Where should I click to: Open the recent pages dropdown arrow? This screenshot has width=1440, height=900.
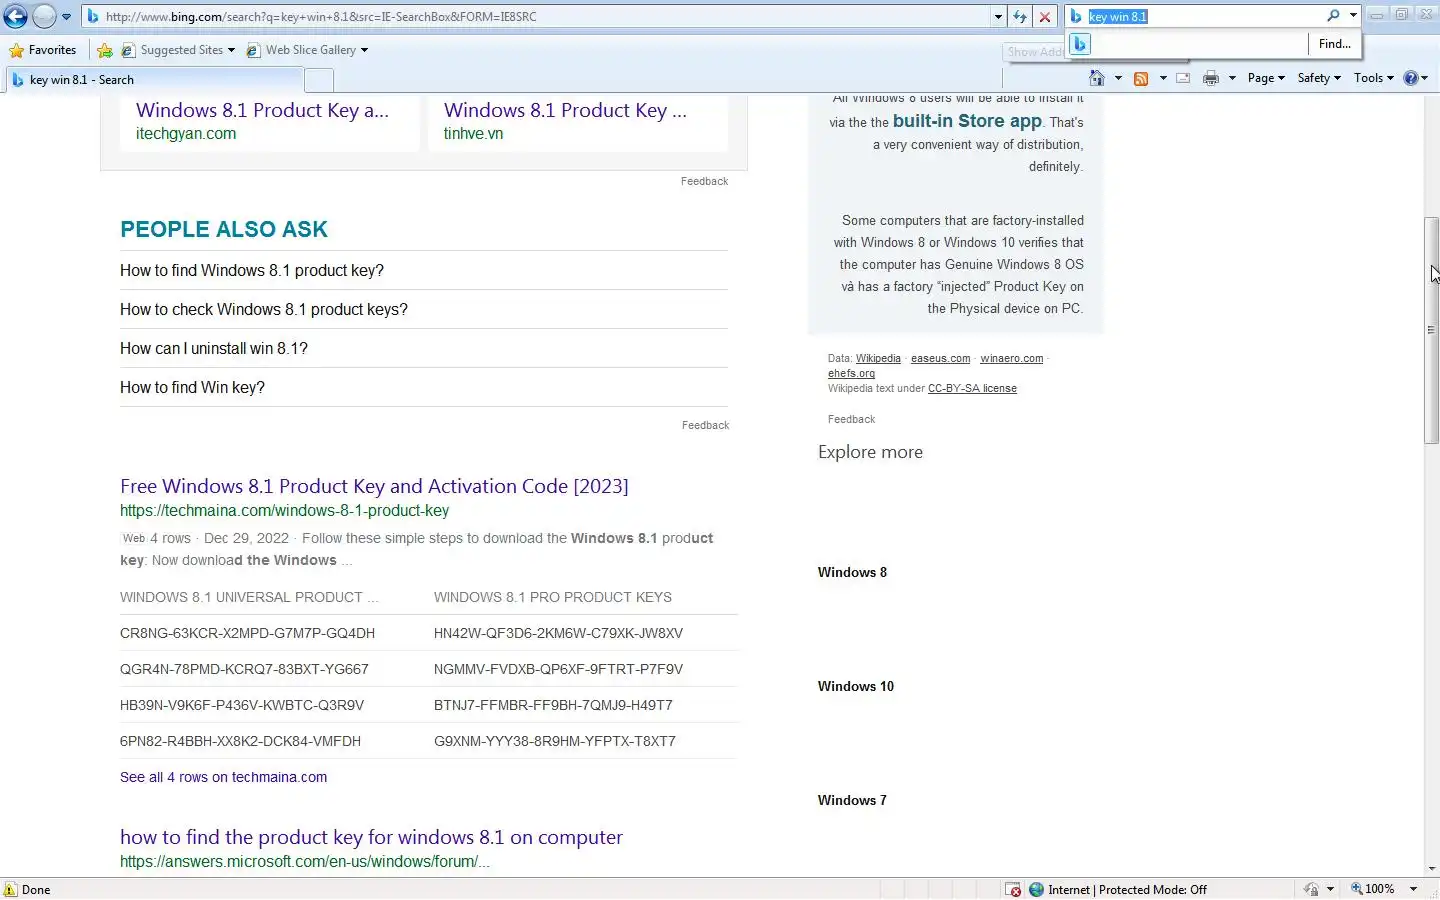[x=67, y=17]
